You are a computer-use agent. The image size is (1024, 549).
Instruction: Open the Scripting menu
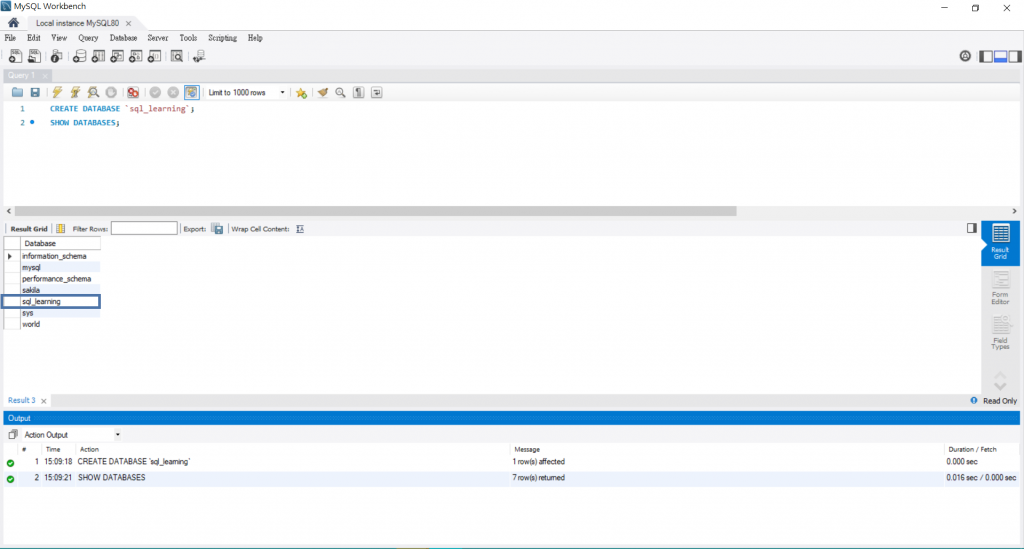pos(223,38)
